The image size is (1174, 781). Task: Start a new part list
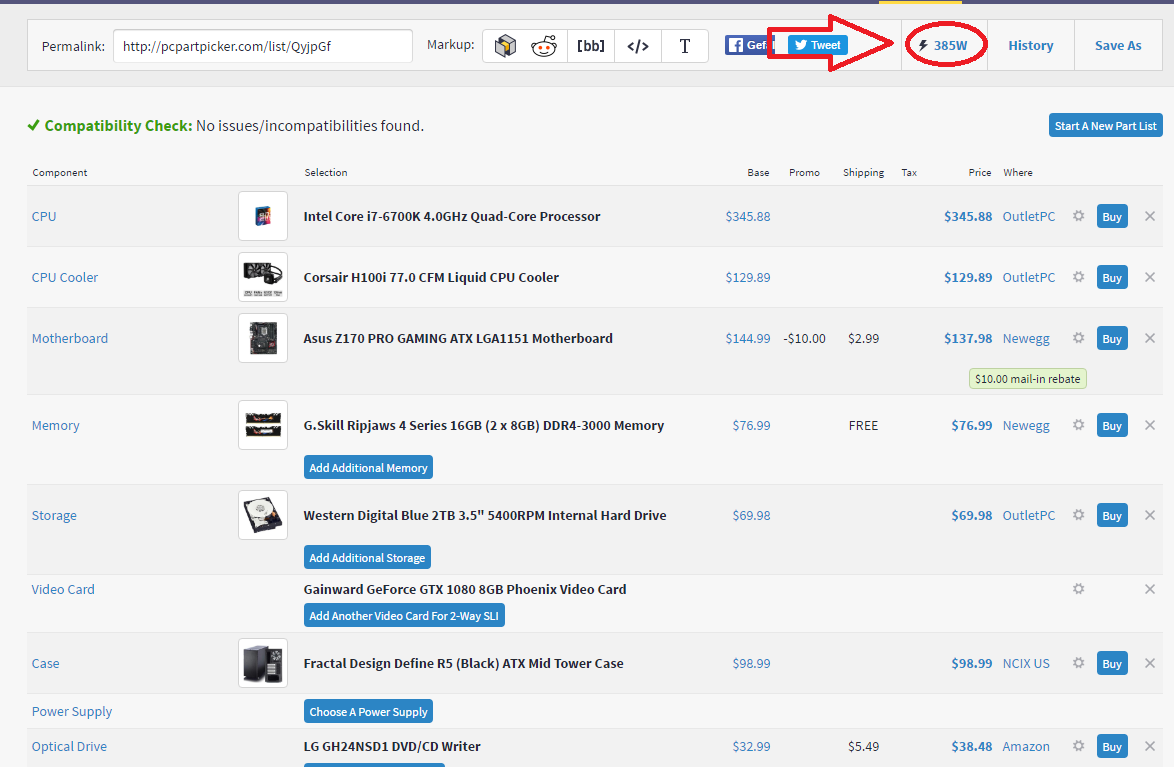pyautogui.click(x=1105, y=126)
